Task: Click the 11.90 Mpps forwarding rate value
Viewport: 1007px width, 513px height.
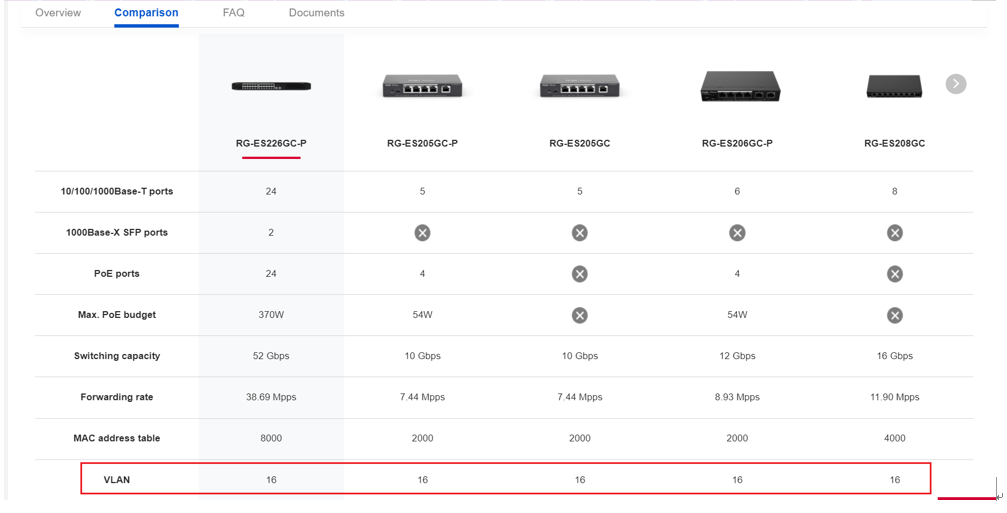Action: point(895,397)
